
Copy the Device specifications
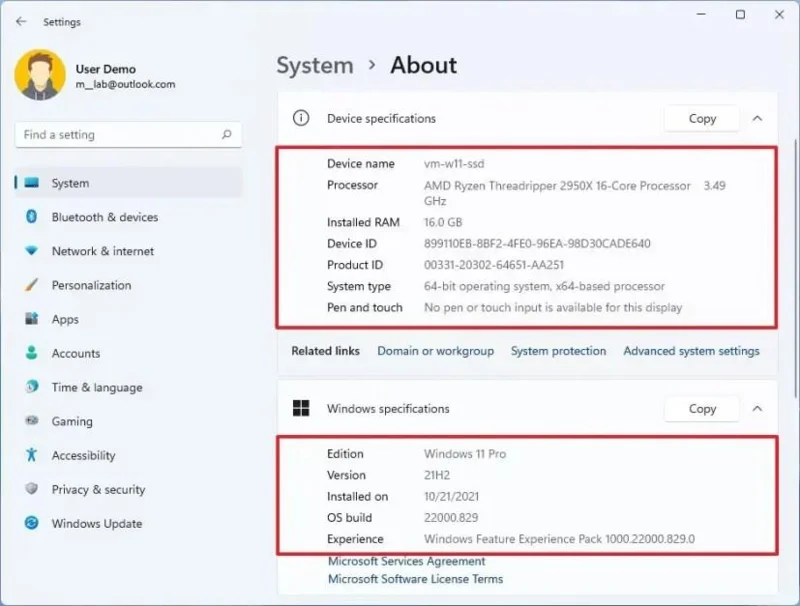(702, 118)
